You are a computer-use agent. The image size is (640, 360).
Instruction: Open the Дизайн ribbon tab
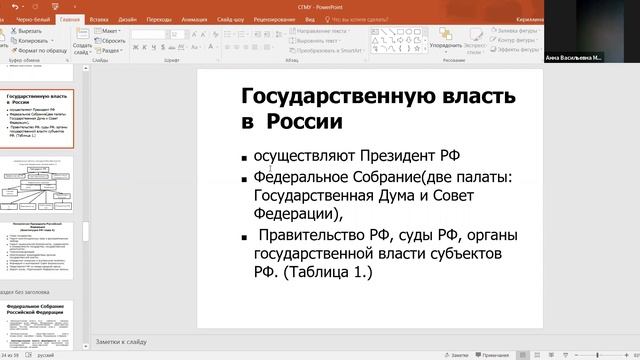pos(127,19)
